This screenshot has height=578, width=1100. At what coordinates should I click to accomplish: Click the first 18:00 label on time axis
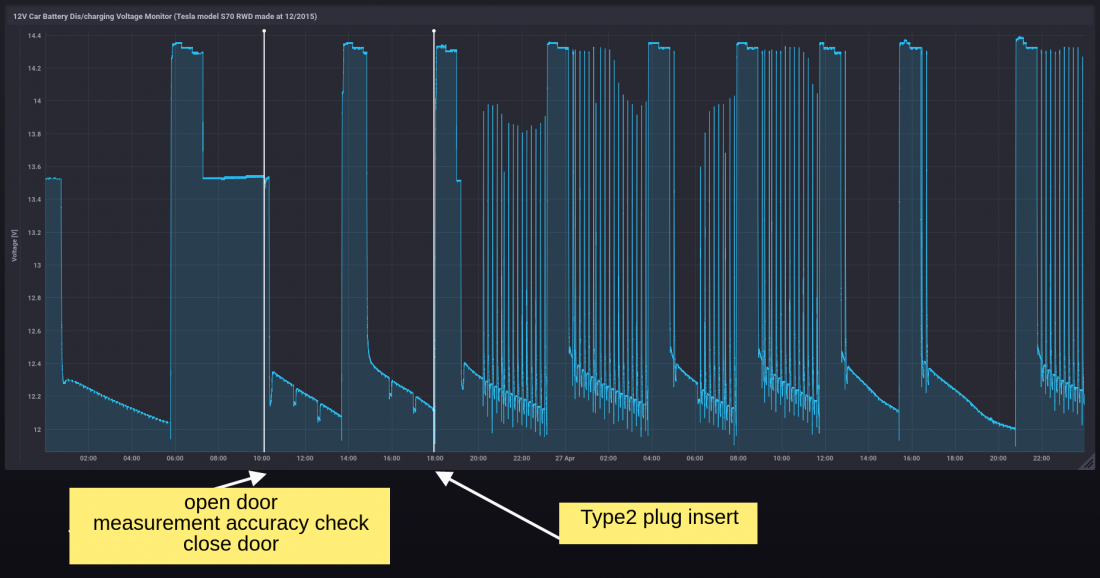(435, 459)
